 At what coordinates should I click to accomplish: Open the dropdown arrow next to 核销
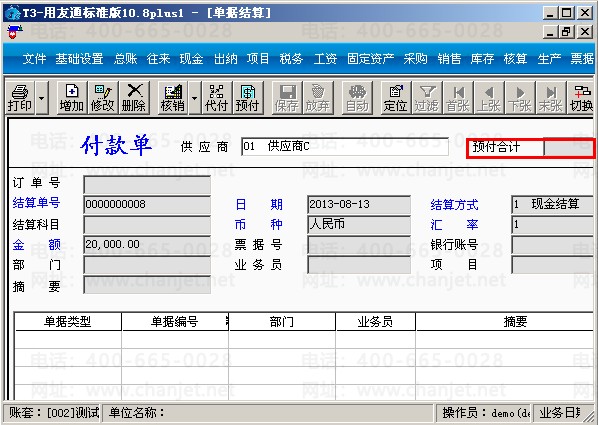195,98
